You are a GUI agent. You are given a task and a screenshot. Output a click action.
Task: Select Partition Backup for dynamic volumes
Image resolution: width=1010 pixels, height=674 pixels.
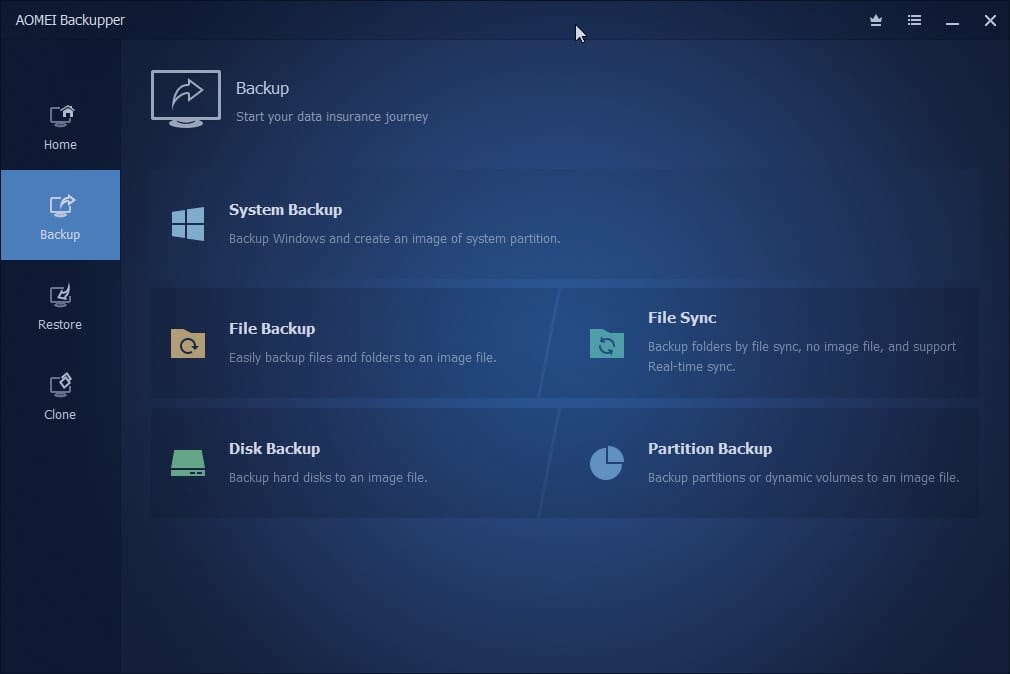710,448
